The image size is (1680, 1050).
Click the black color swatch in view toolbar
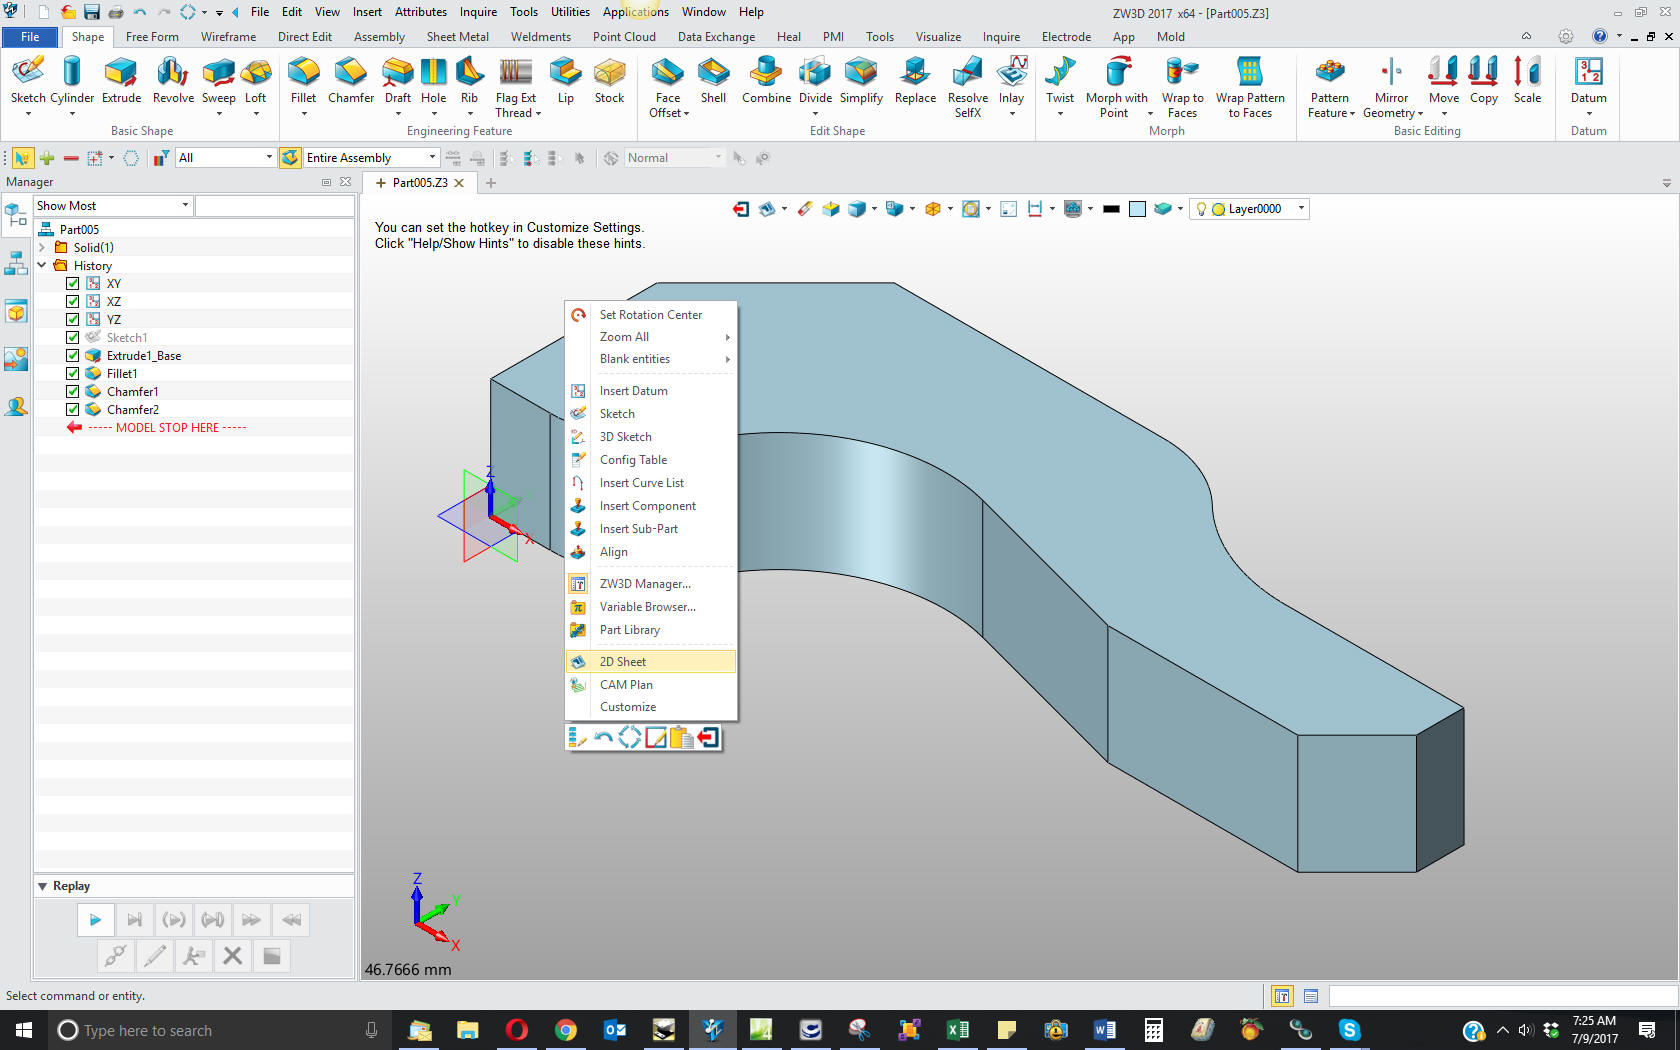[1111, 209]
